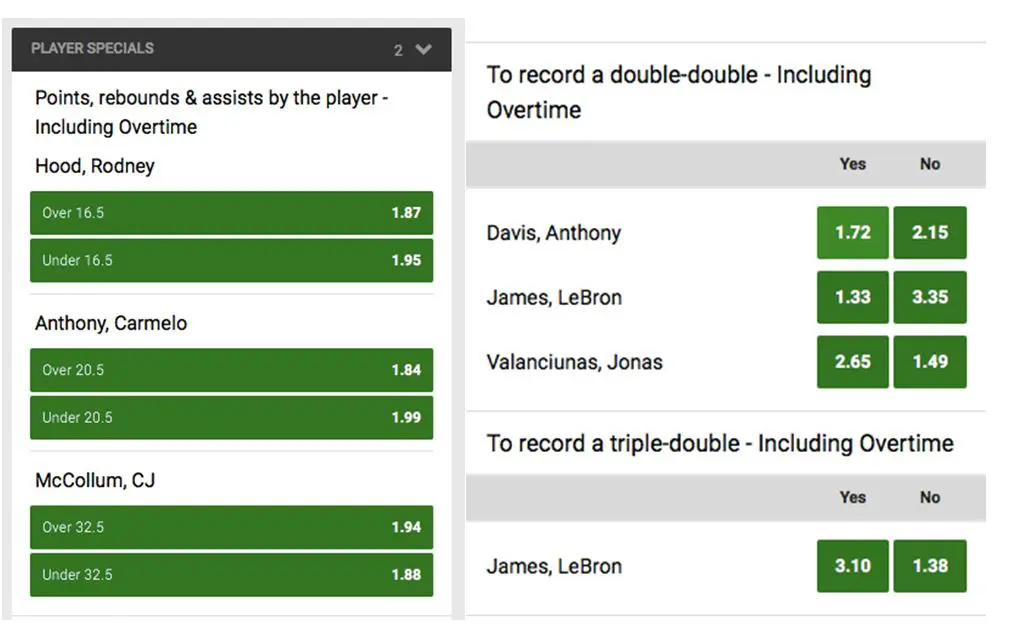Choose McCollum Under 32.5 at 1.88
1014x641 pixels.
tap(232, 574)
